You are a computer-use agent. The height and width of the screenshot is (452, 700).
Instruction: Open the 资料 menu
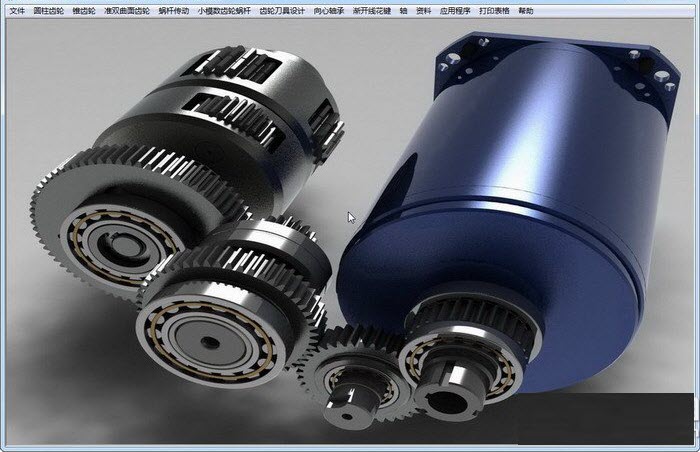point(424,10)
